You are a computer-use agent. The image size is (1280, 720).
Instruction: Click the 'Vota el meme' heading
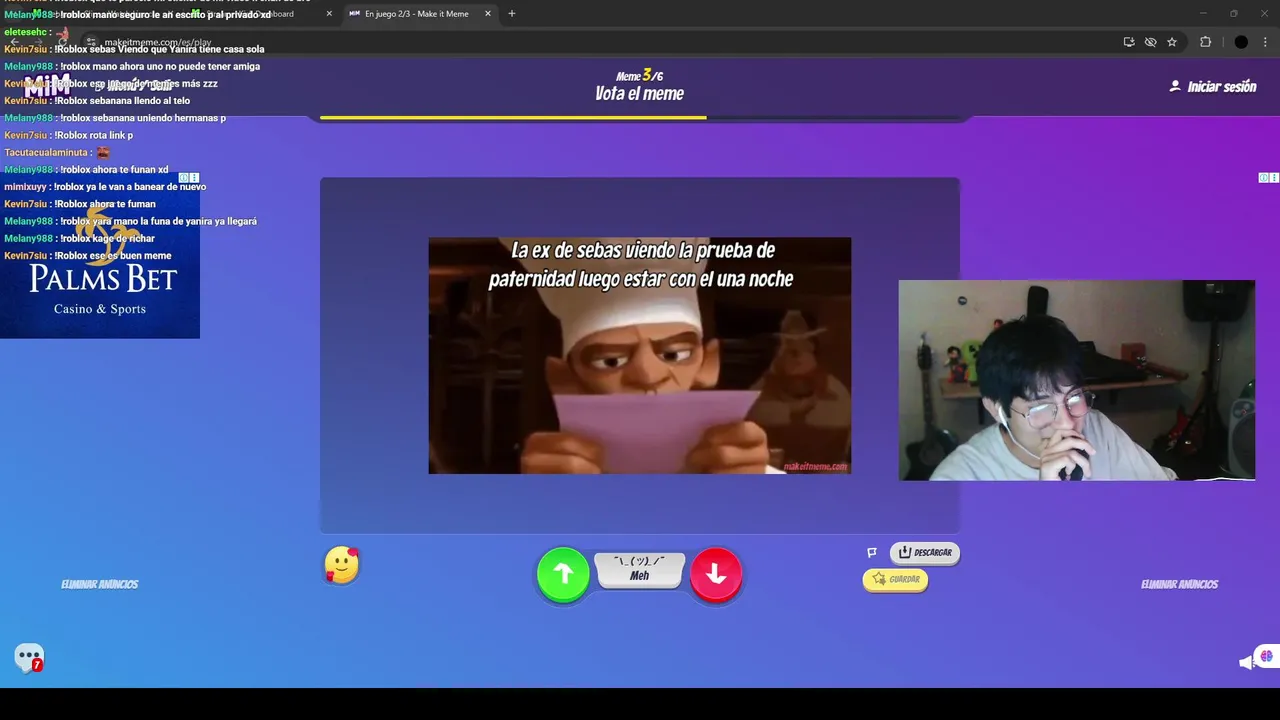(x=640, y=94)
